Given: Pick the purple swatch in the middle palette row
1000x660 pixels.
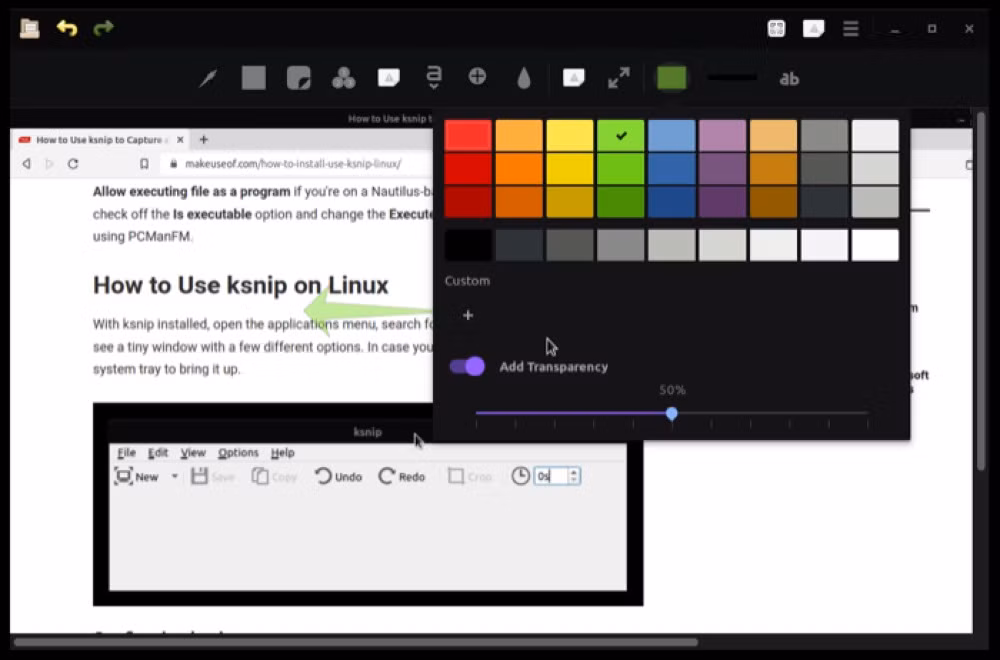Looking at the screenshot, I should (722, 168).
